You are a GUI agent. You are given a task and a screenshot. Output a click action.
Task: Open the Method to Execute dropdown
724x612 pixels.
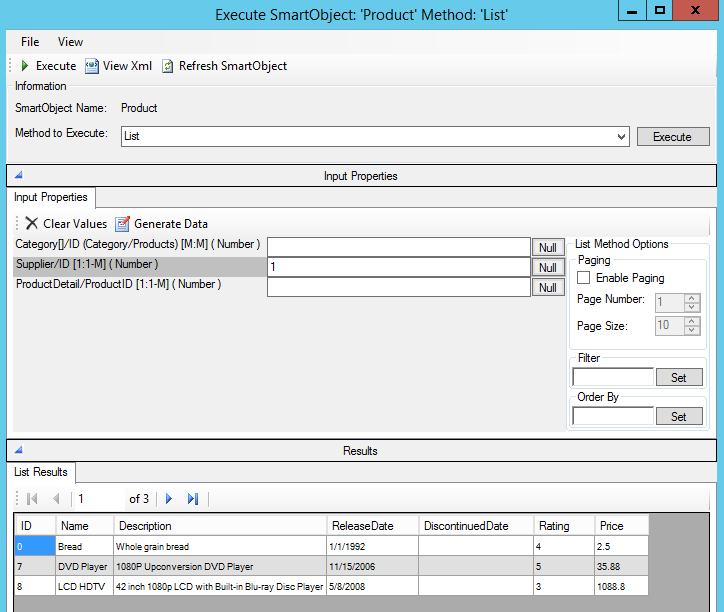(621, 136)
